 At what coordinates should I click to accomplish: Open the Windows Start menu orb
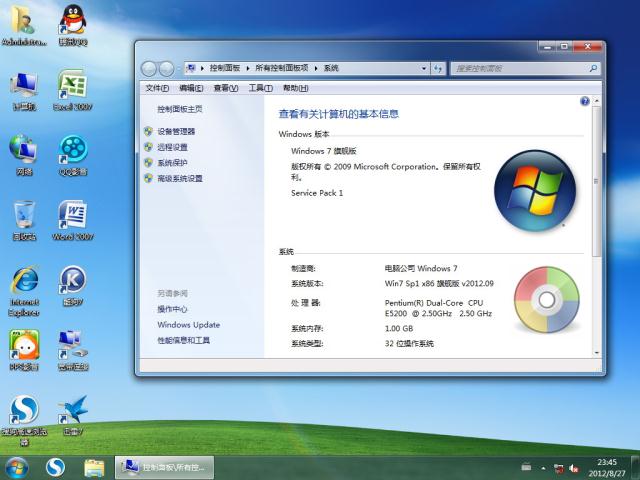(16, 468)
